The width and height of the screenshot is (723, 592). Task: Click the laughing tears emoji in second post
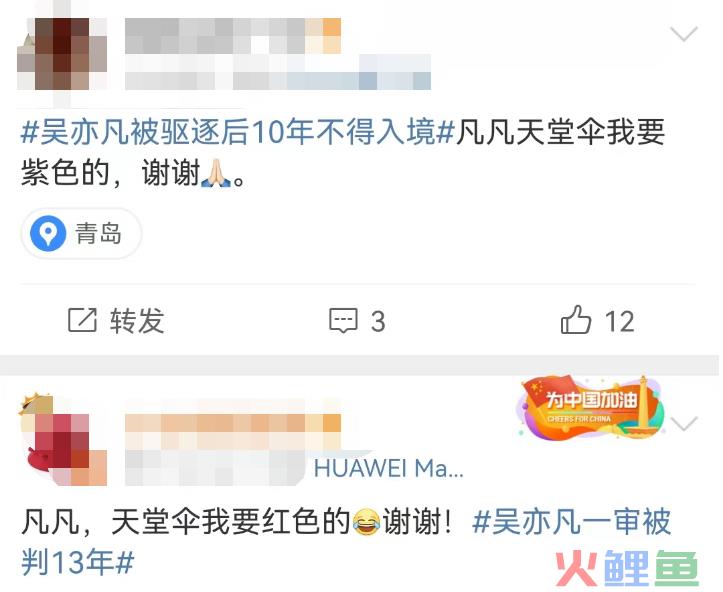pos(366,521)
